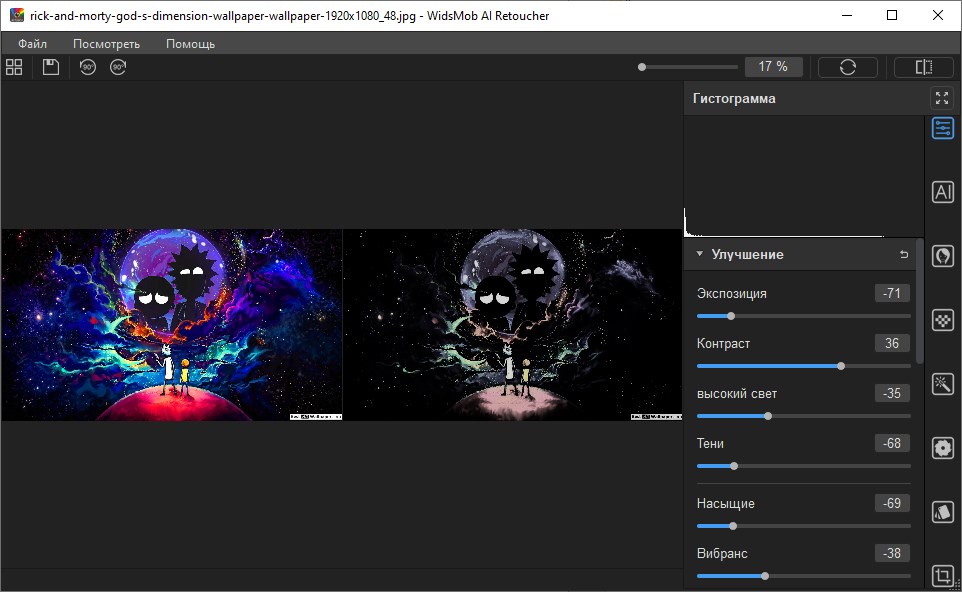The height and width of the screenshot is (592, 962).
Task: Toggle the before/after split view button
Action: [923, 67]
